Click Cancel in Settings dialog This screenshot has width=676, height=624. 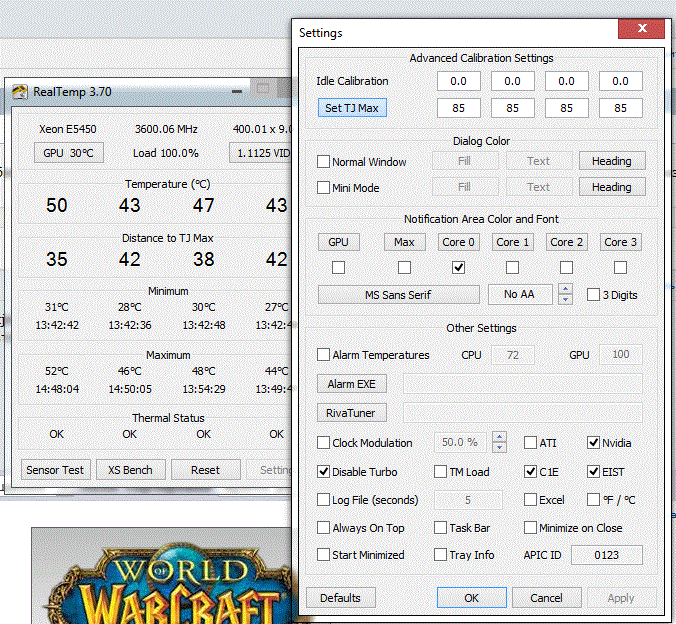pos(547,598)
